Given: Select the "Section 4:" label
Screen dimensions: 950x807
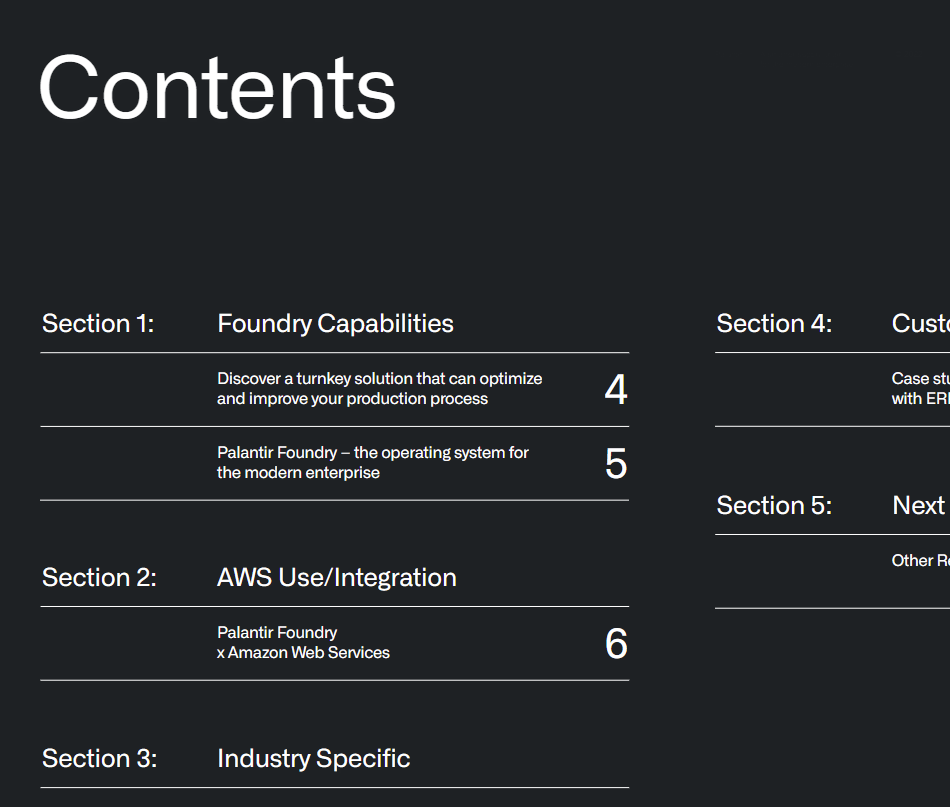Looking at the screenshot, I should pyautogui.click(x=774, y=324).
